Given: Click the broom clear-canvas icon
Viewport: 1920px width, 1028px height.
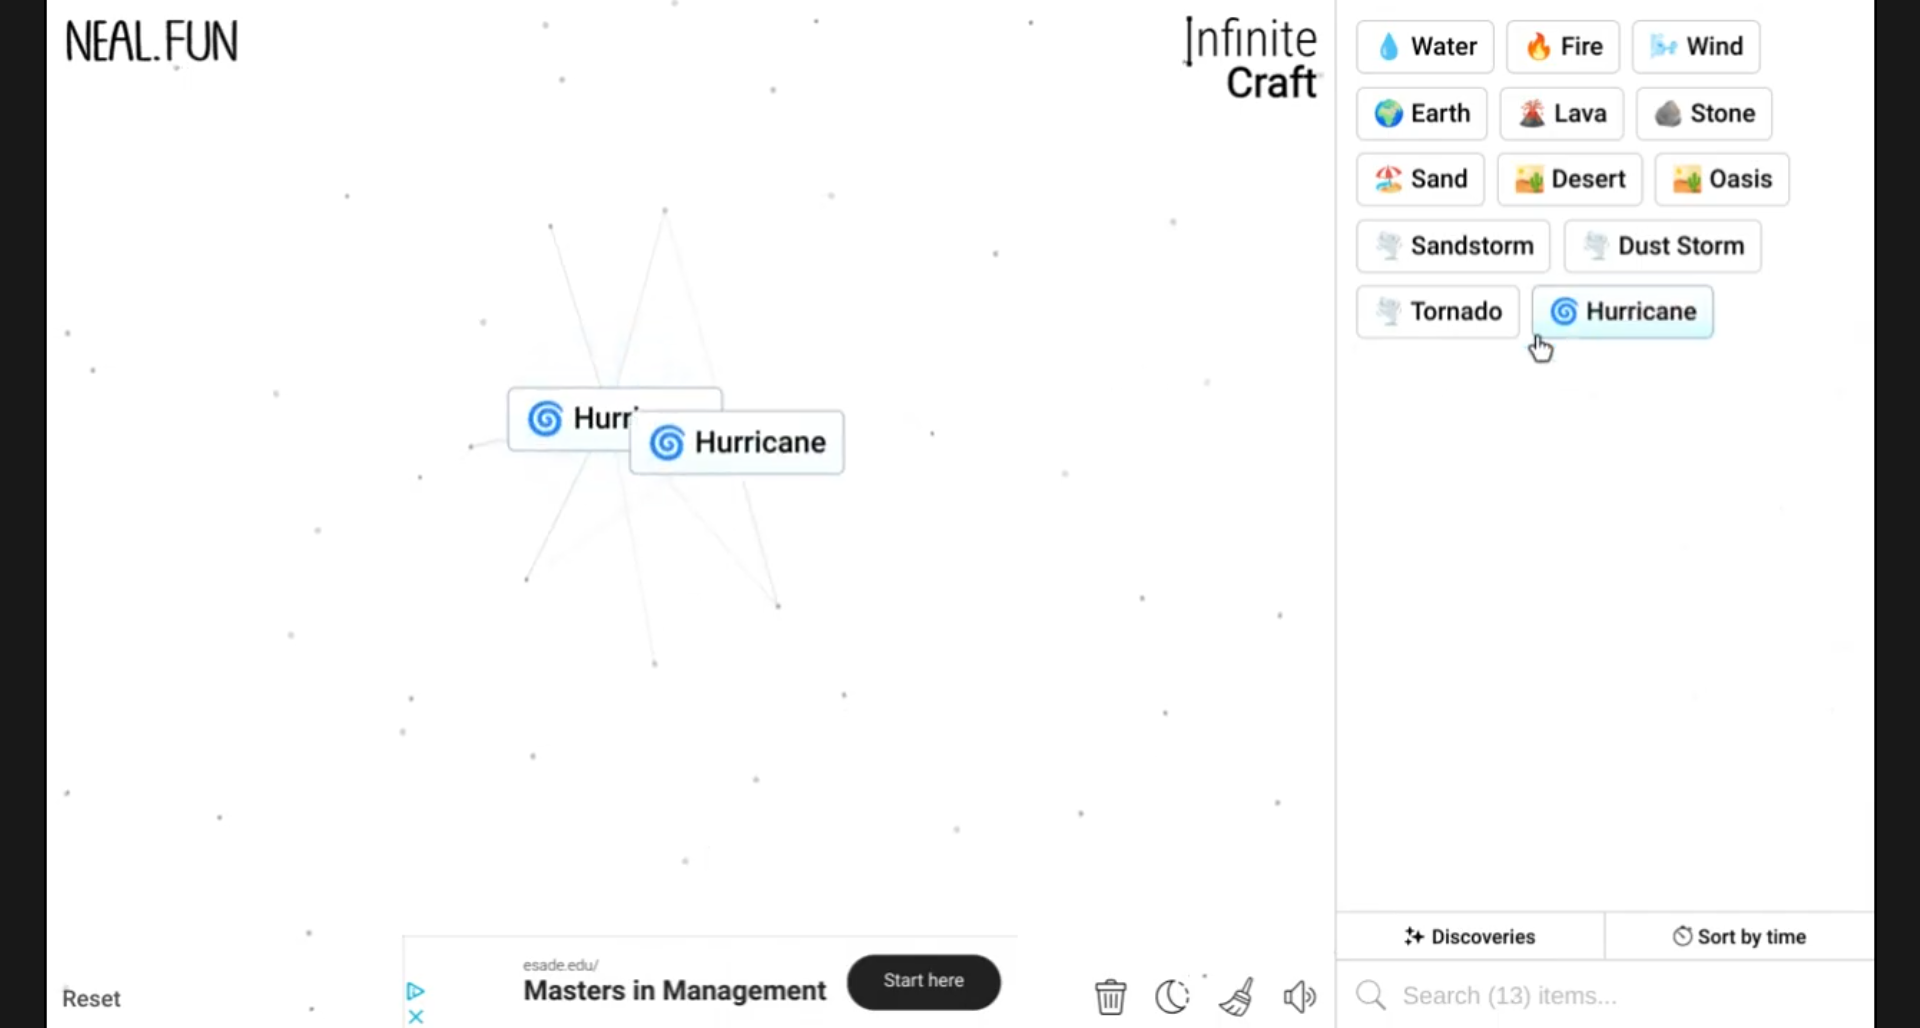Looking at the screenshot, I should (1237, 996).
